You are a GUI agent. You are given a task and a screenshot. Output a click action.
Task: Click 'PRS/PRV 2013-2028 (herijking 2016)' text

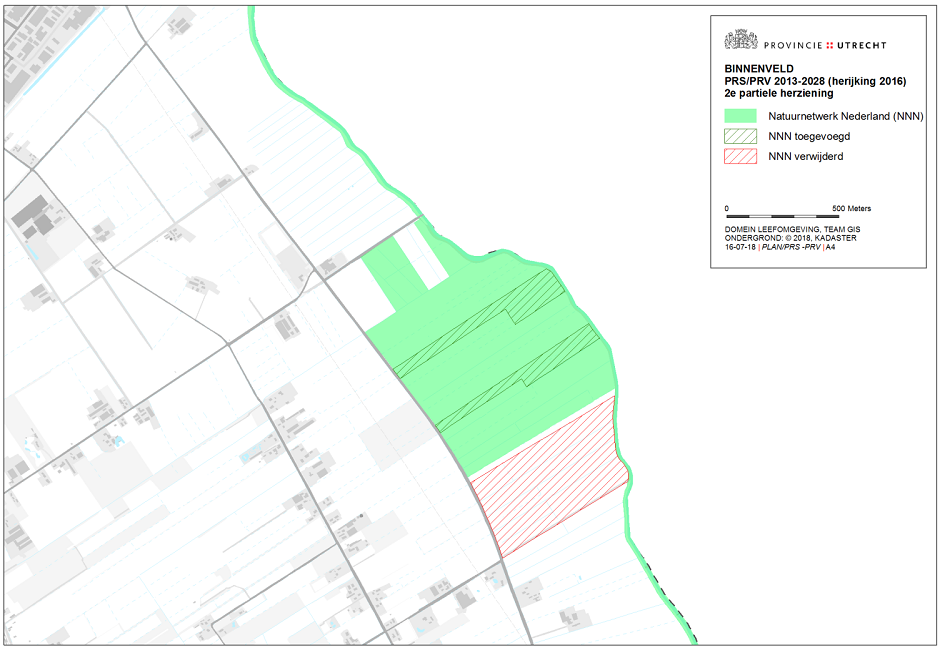click(x=815, y=81)
